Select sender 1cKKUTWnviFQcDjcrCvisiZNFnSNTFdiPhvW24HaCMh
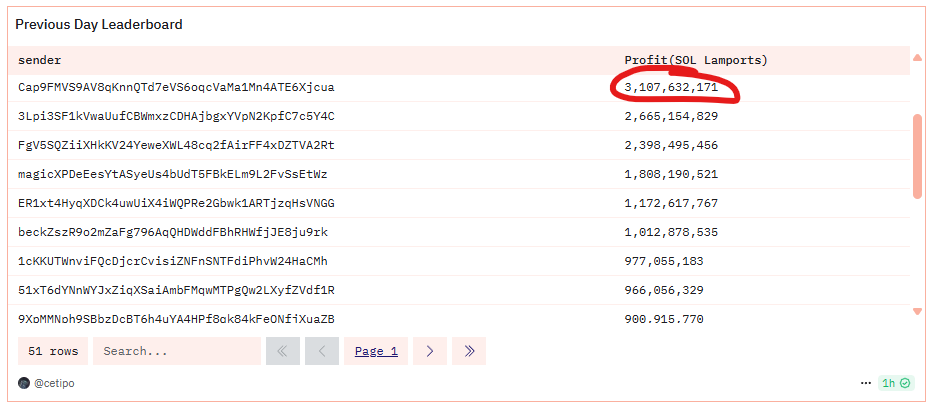929x403 pixels. (x=172, y=261)
